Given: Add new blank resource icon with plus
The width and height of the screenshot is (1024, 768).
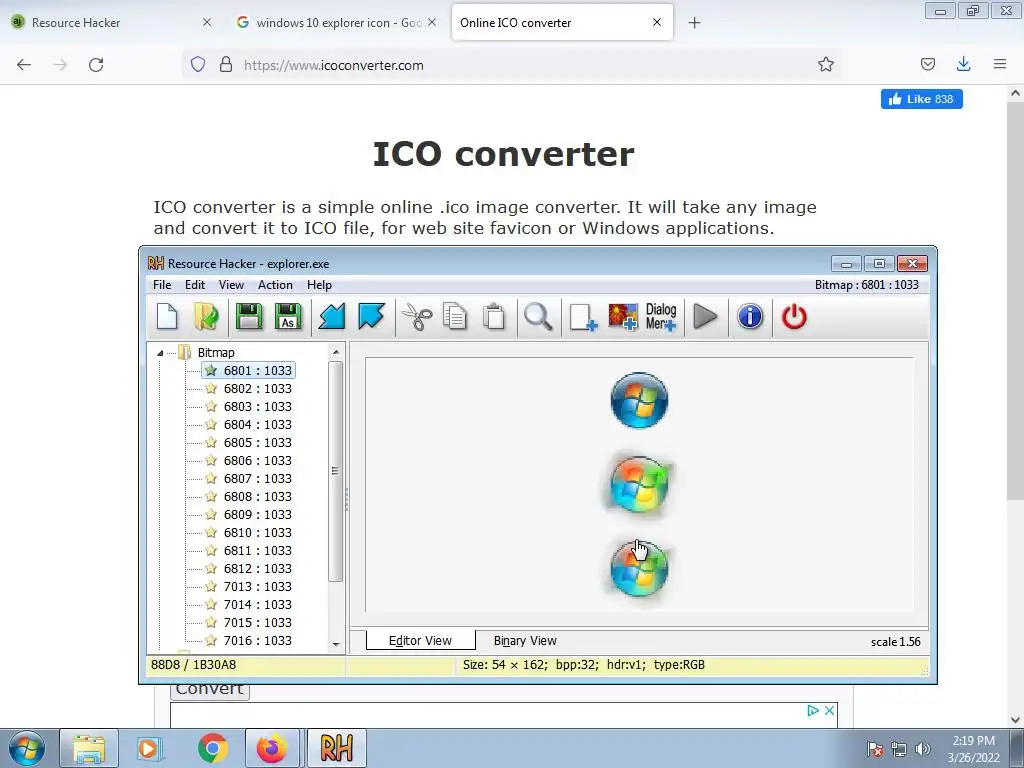Looking at the screenshot, I should pyautogui.click(x=583, y=317).
